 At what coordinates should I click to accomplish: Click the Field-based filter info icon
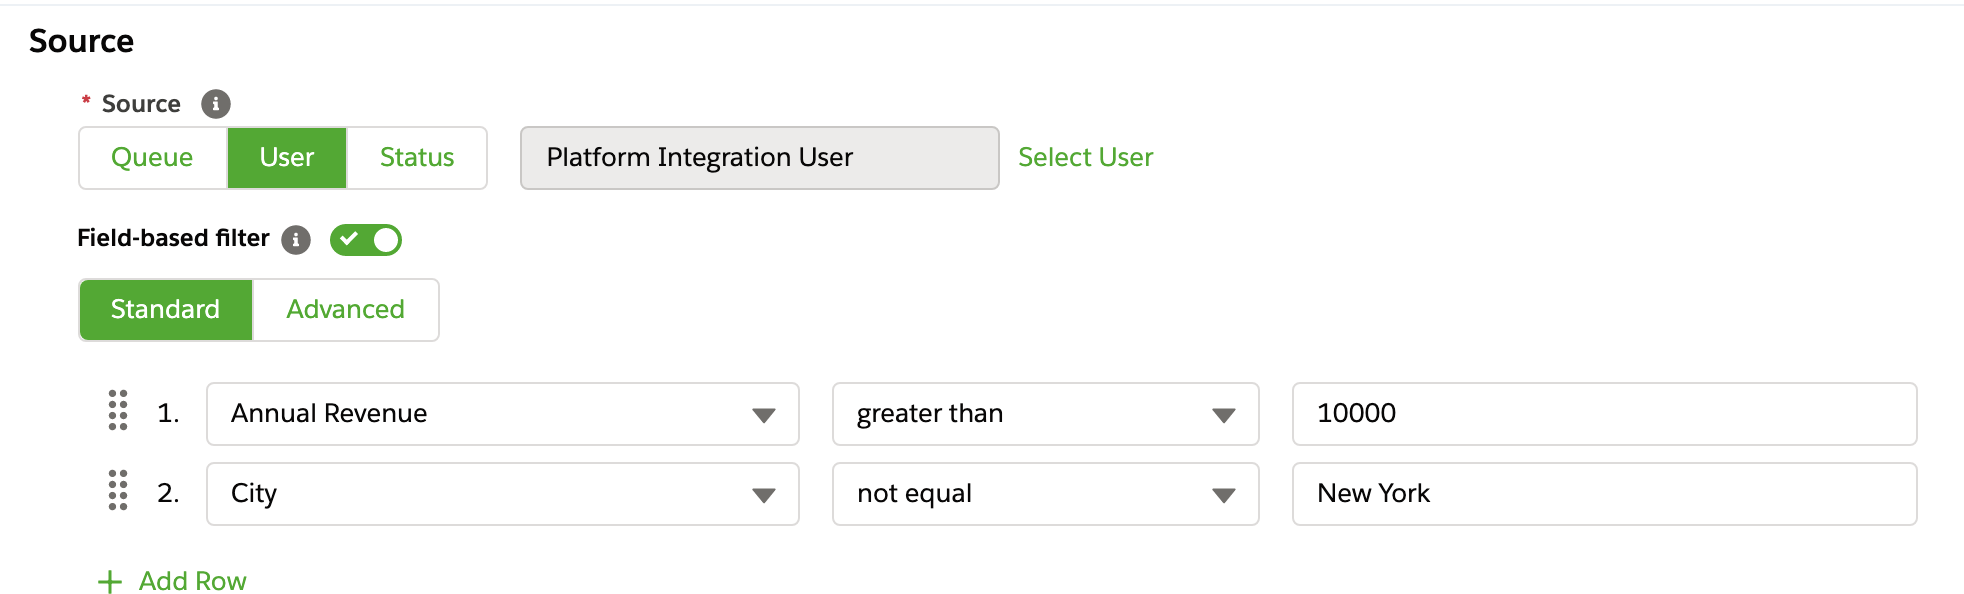click(296, 240)
